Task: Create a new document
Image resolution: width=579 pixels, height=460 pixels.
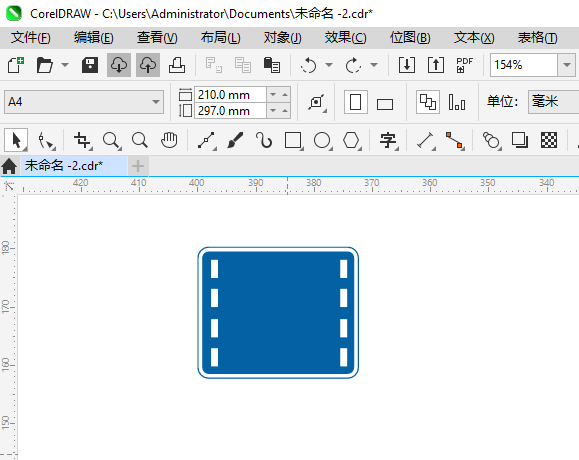Action: click(x=16, y=65)
